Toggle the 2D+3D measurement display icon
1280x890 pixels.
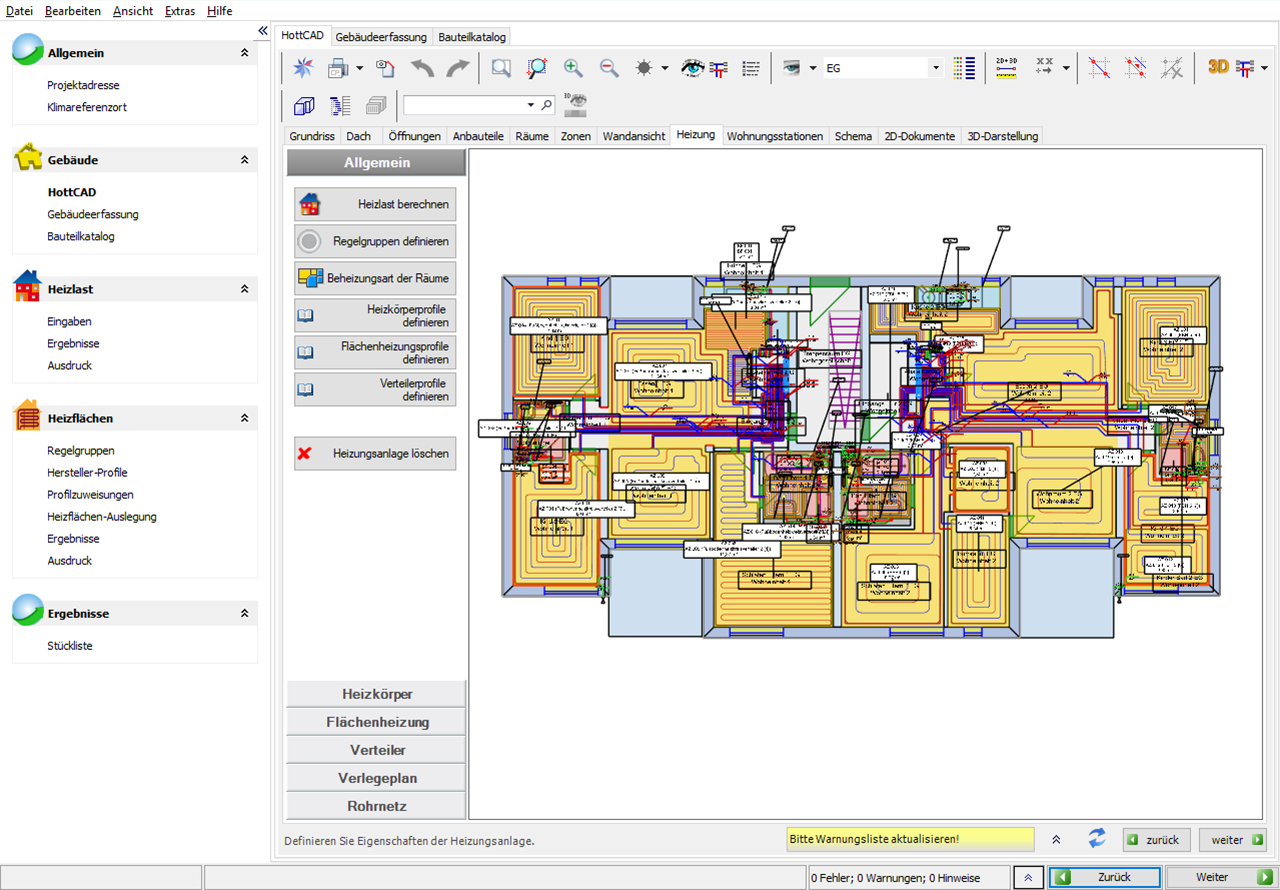[x=1007, y=68]
